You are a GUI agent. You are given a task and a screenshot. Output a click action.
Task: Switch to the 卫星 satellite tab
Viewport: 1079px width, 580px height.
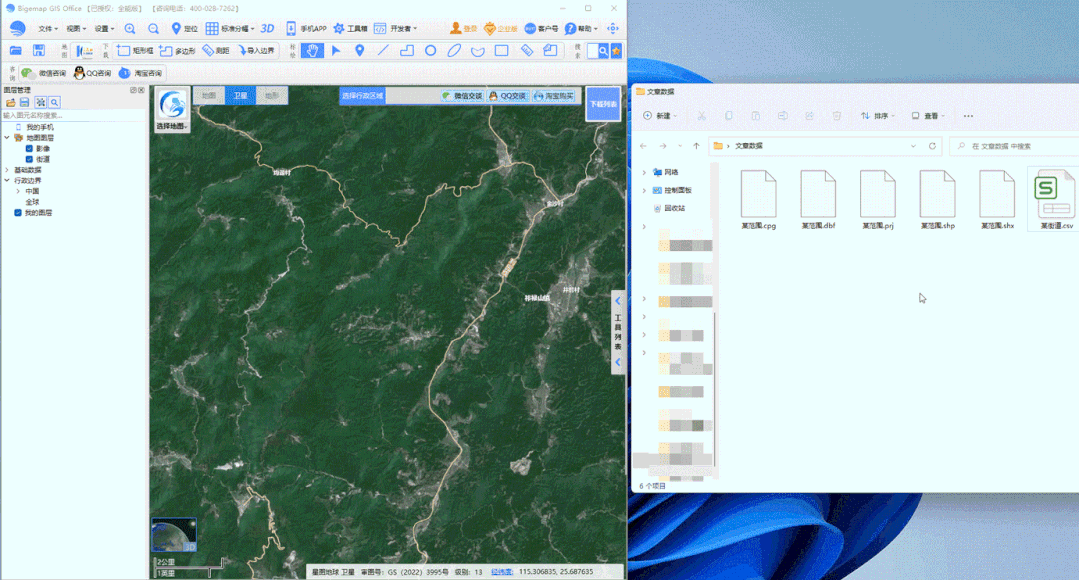click(240, 96)
